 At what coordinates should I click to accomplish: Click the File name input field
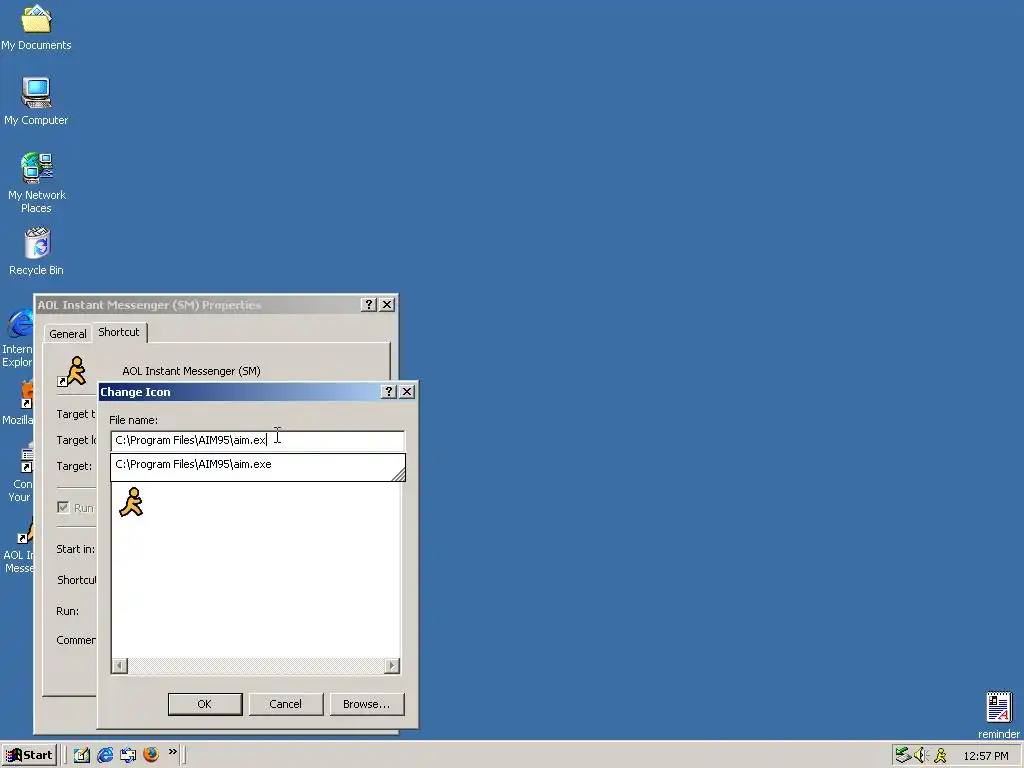(x=258, y=440)
